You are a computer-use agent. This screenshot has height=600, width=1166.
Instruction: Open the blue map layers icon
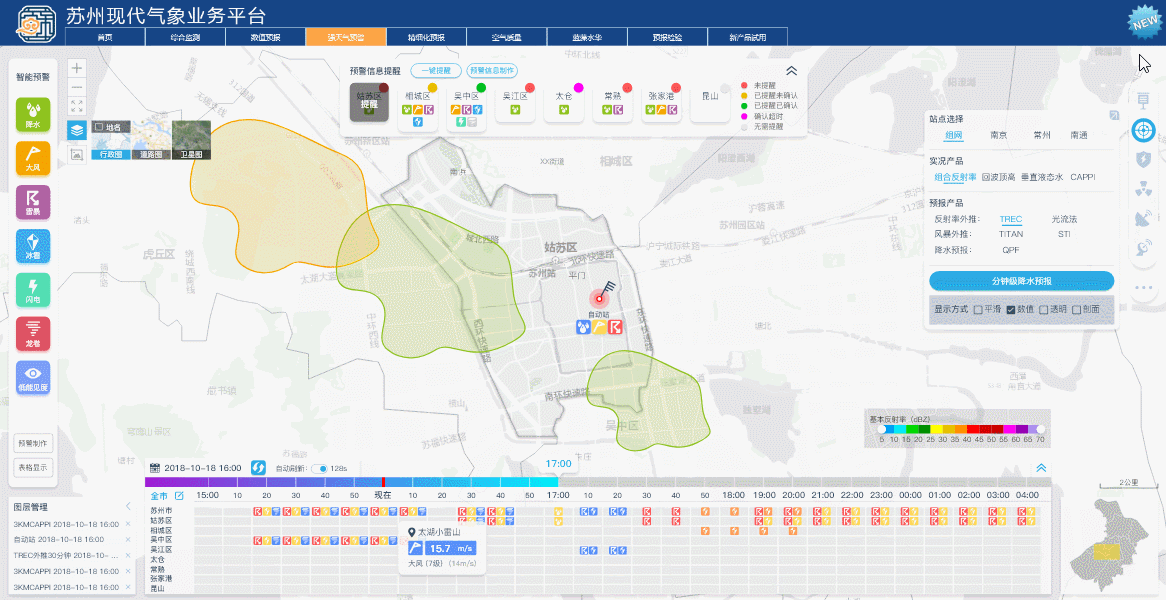(x=77, y=130)
